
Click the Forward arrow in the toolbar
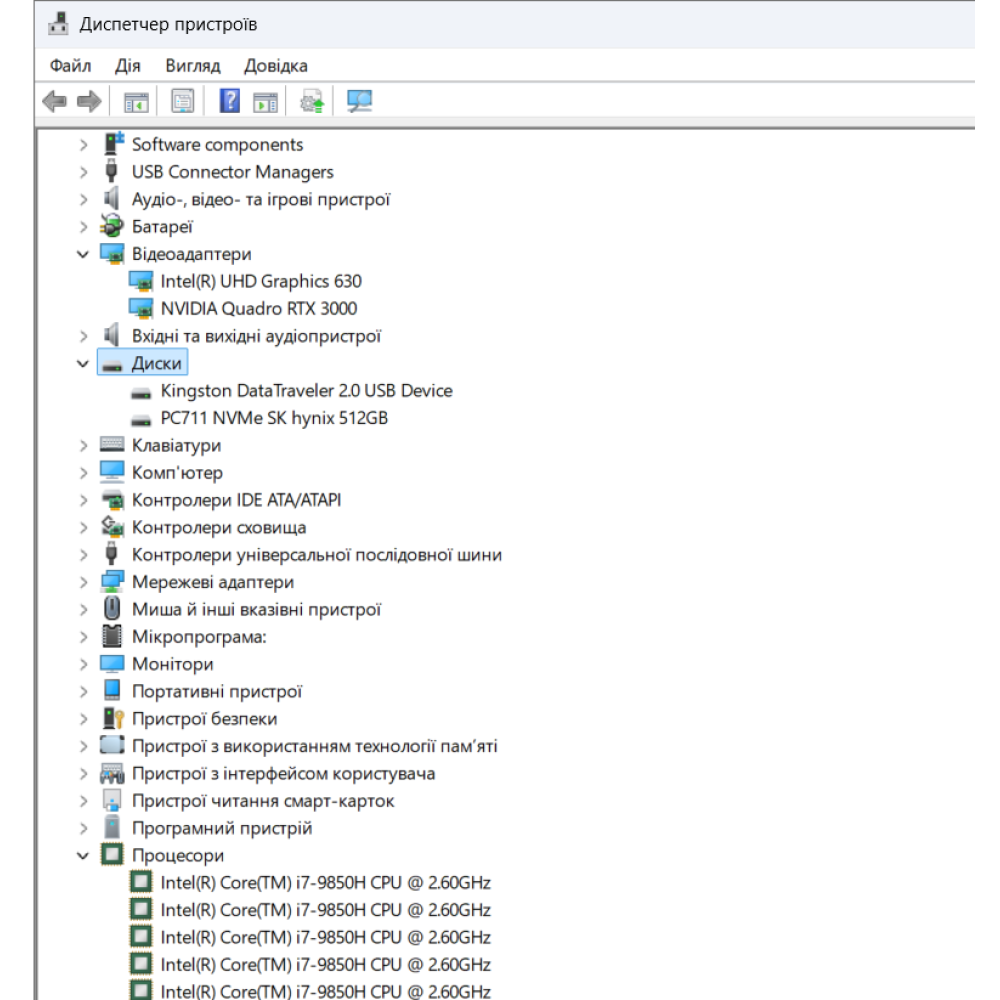[89, 101]
